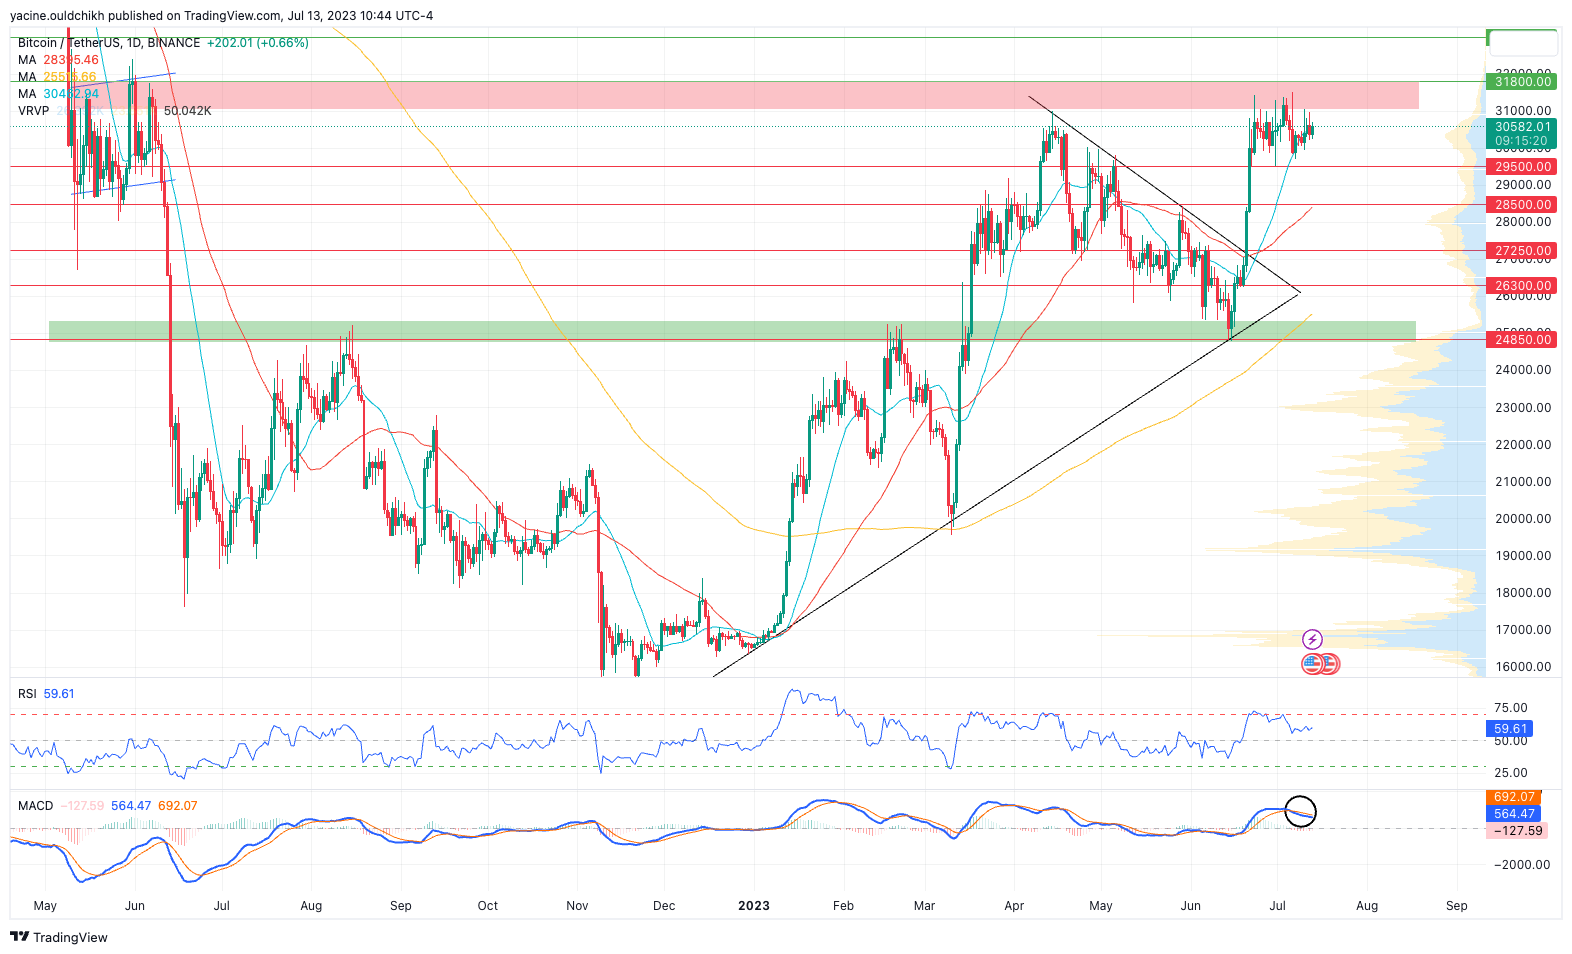Select the red 26300.00 price label
Viewport: 1572px width, 954px height.
pyautogui.click(x=1523, y=286)
